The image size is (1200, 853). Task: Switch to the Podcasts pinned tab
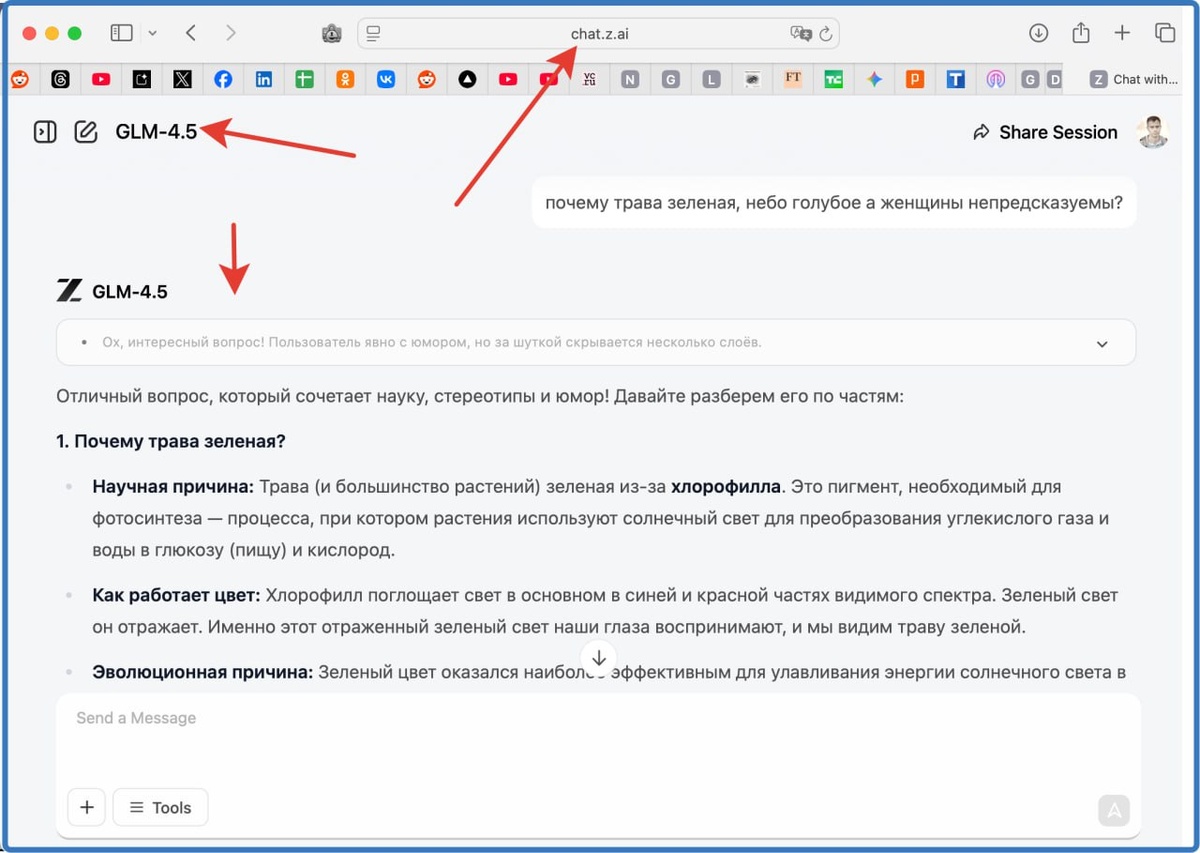pos(996,79)
